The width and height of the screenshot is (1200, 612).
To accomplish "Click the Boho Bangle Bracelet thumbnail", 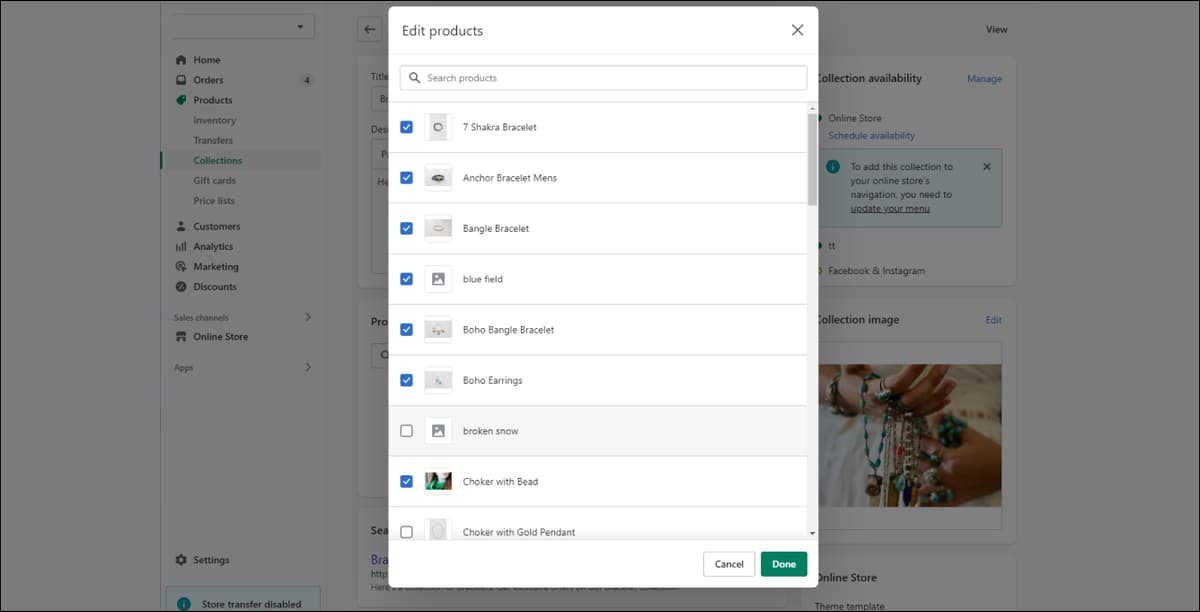I will 438,330.
